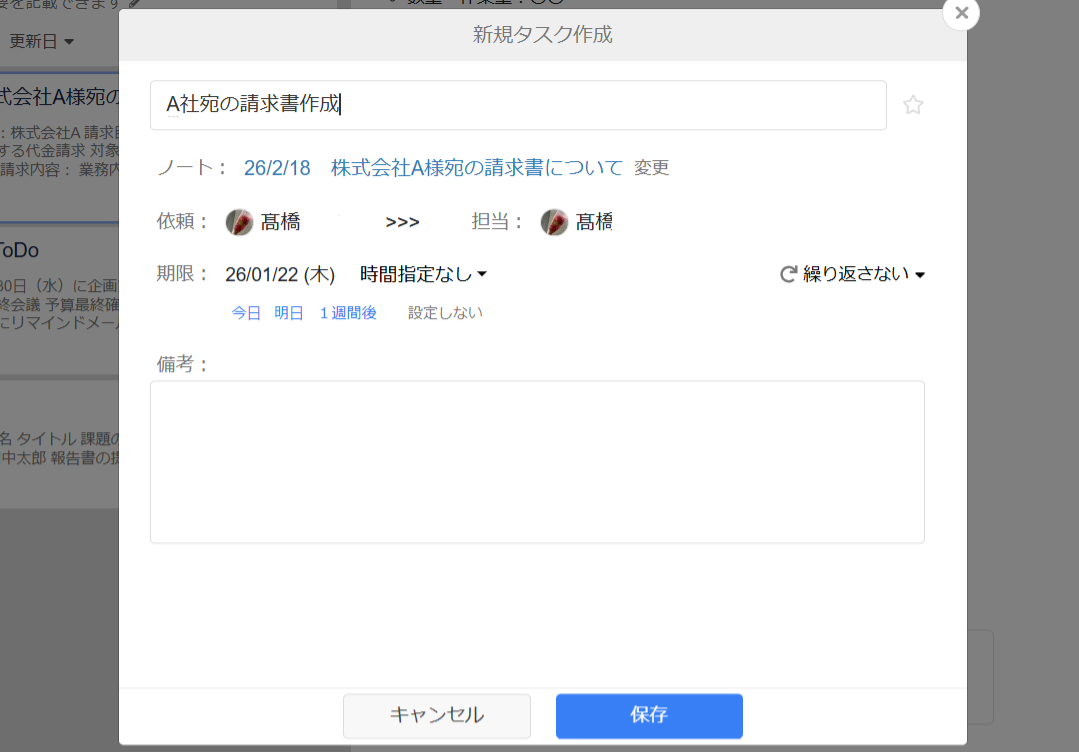Open the 更新日 sort dropdown in the background list

pos(42,41)
